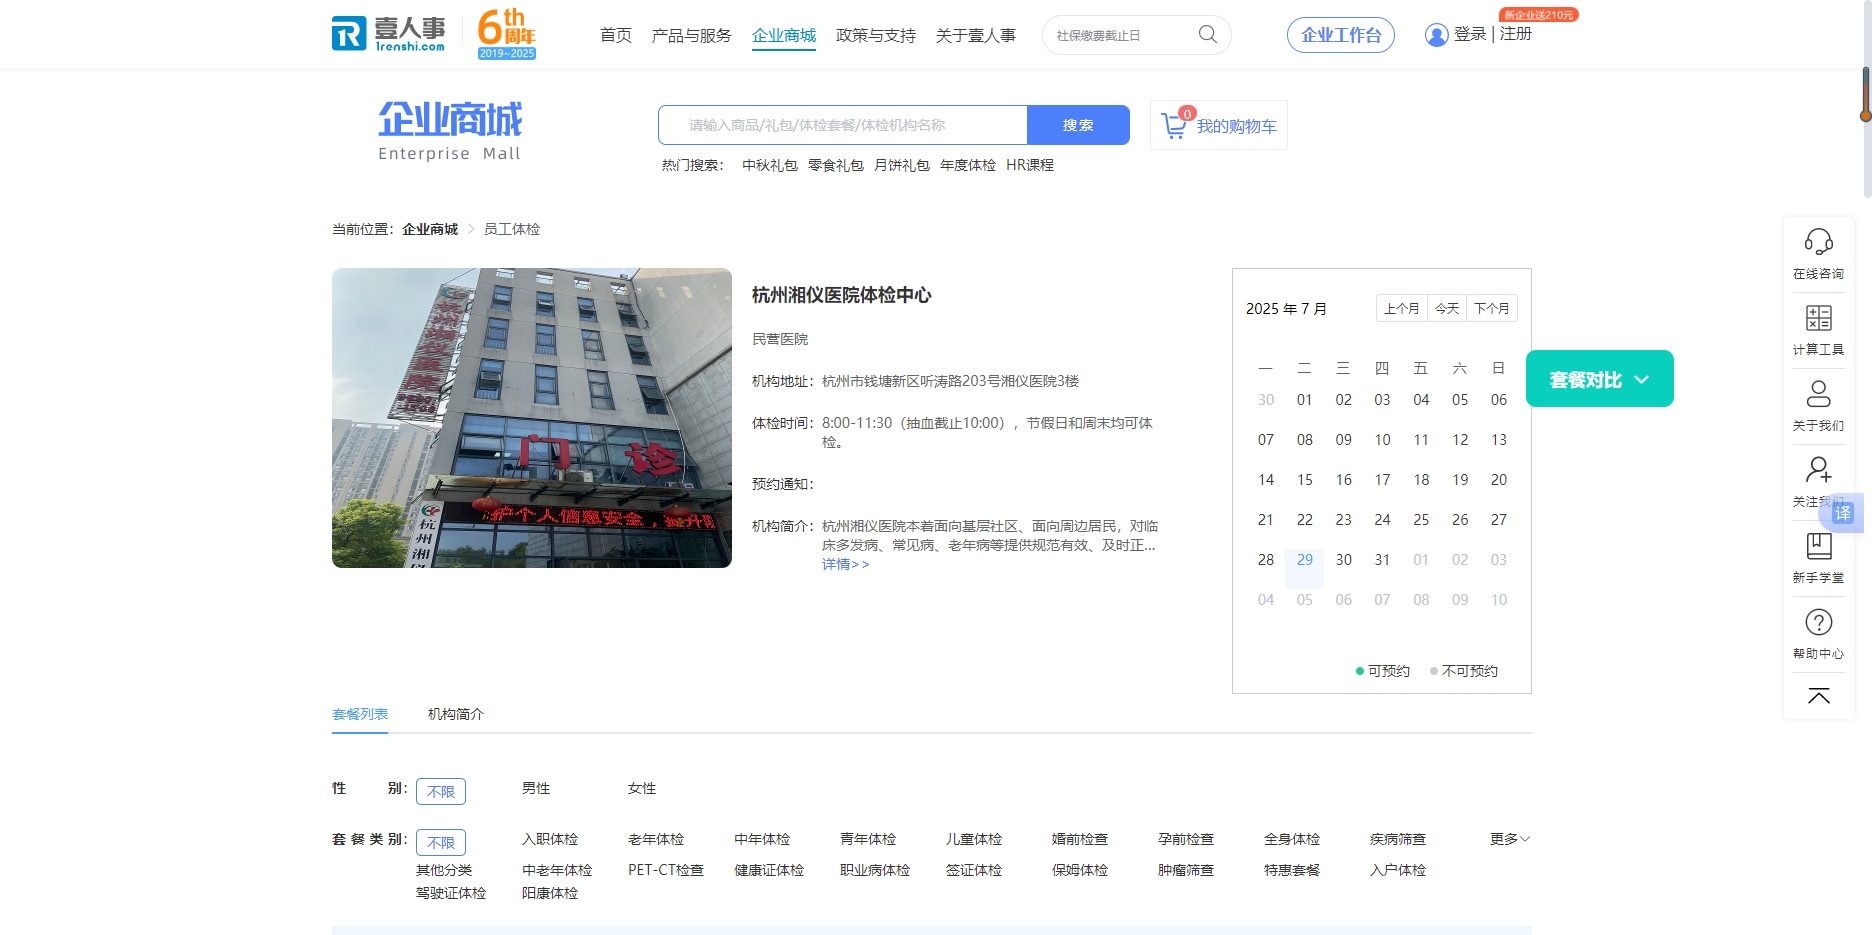This screenshot has height=935, width=1872.
Task: Expand the 套餐对比 panel
Action: pos(1599,379)
